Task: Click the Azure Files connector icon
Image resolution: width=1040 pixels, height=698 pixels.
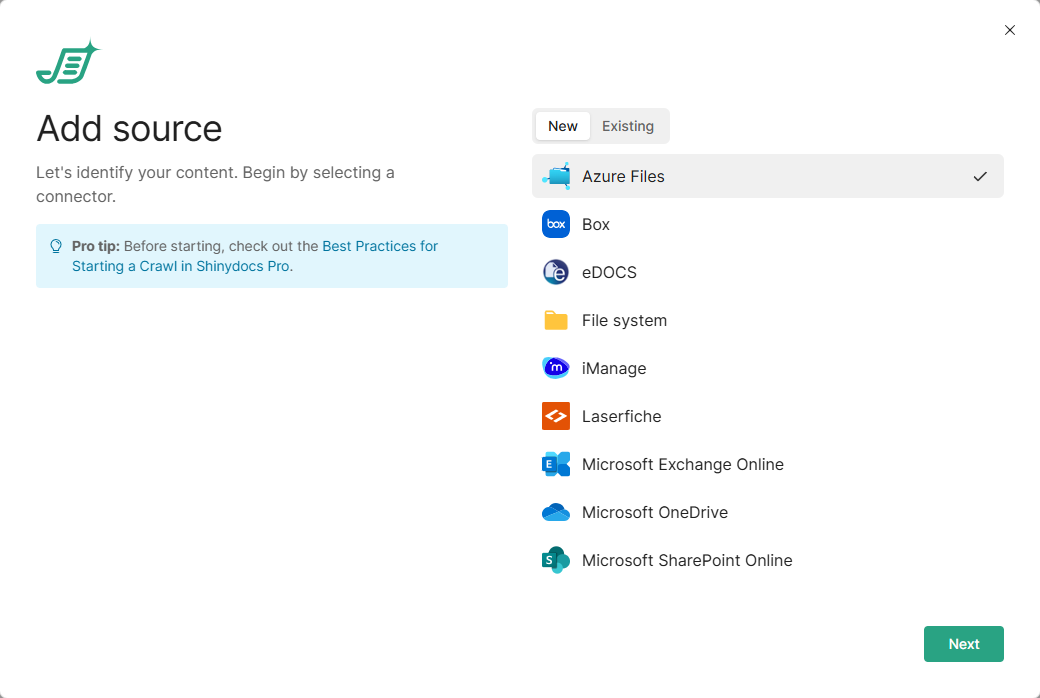Action: (556, 176)
